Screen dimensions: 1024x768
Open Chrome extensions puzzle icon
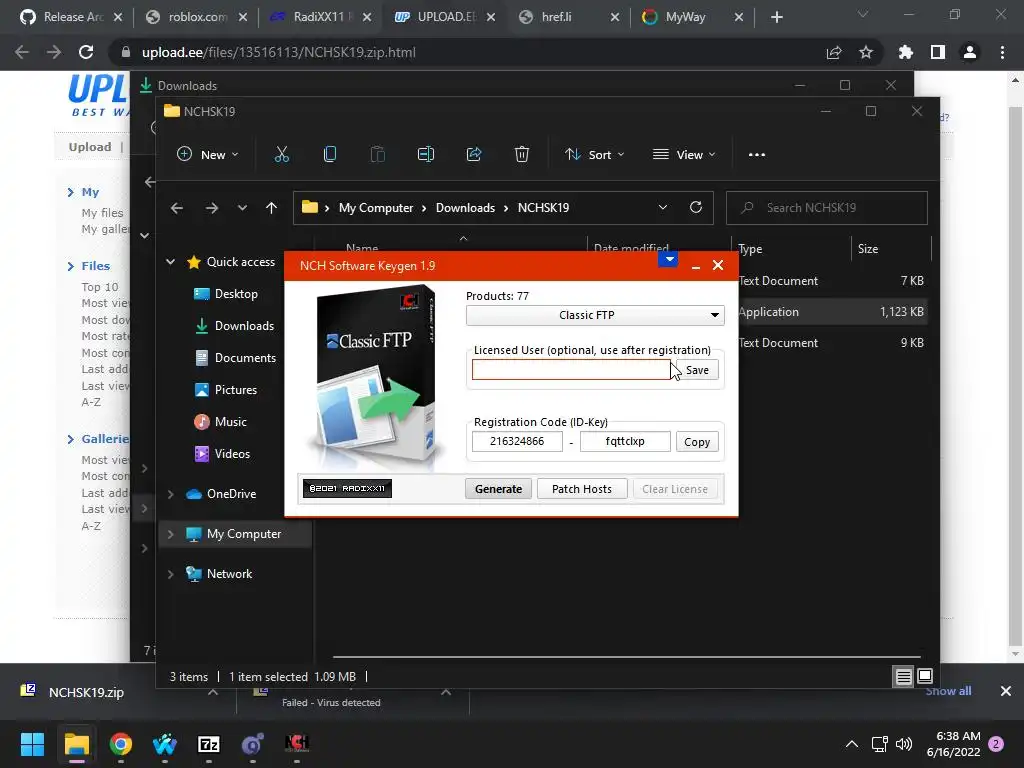[905, 52]
